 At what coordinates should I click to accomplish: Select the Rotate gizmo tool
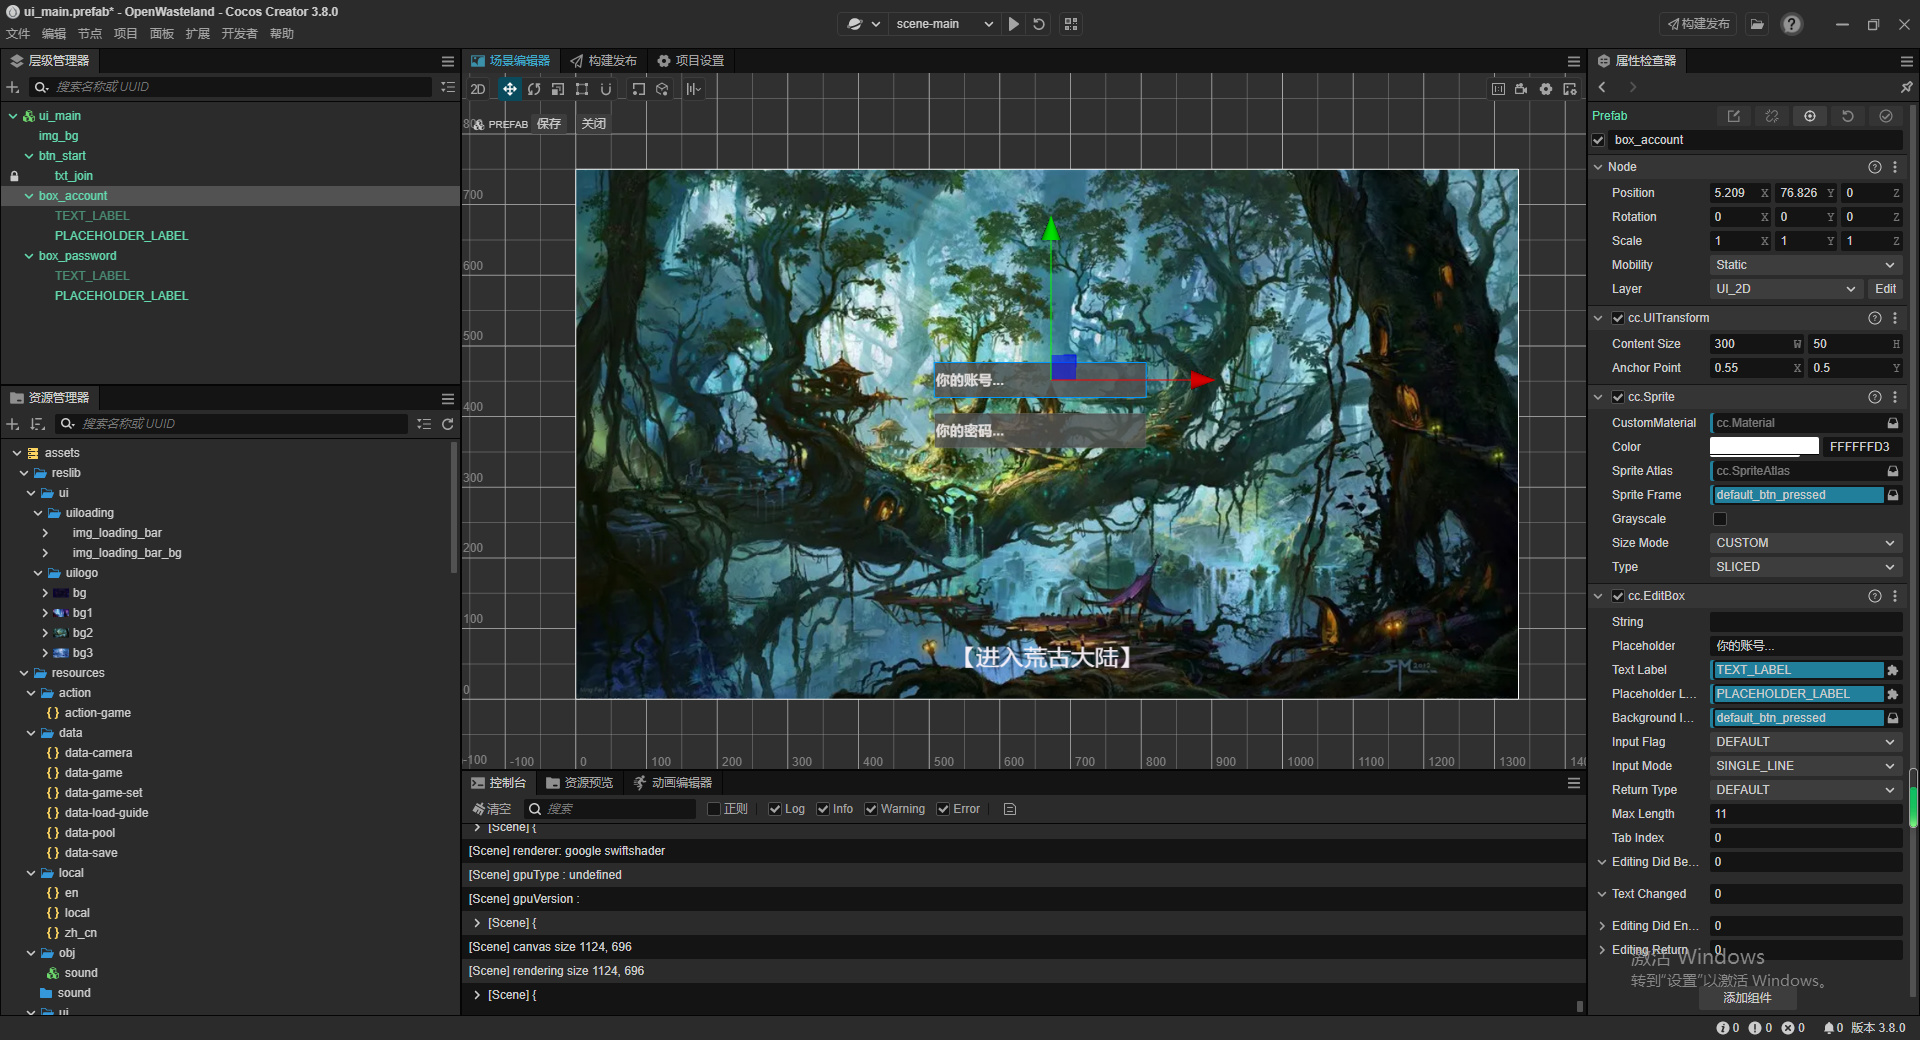click(534, 89)
